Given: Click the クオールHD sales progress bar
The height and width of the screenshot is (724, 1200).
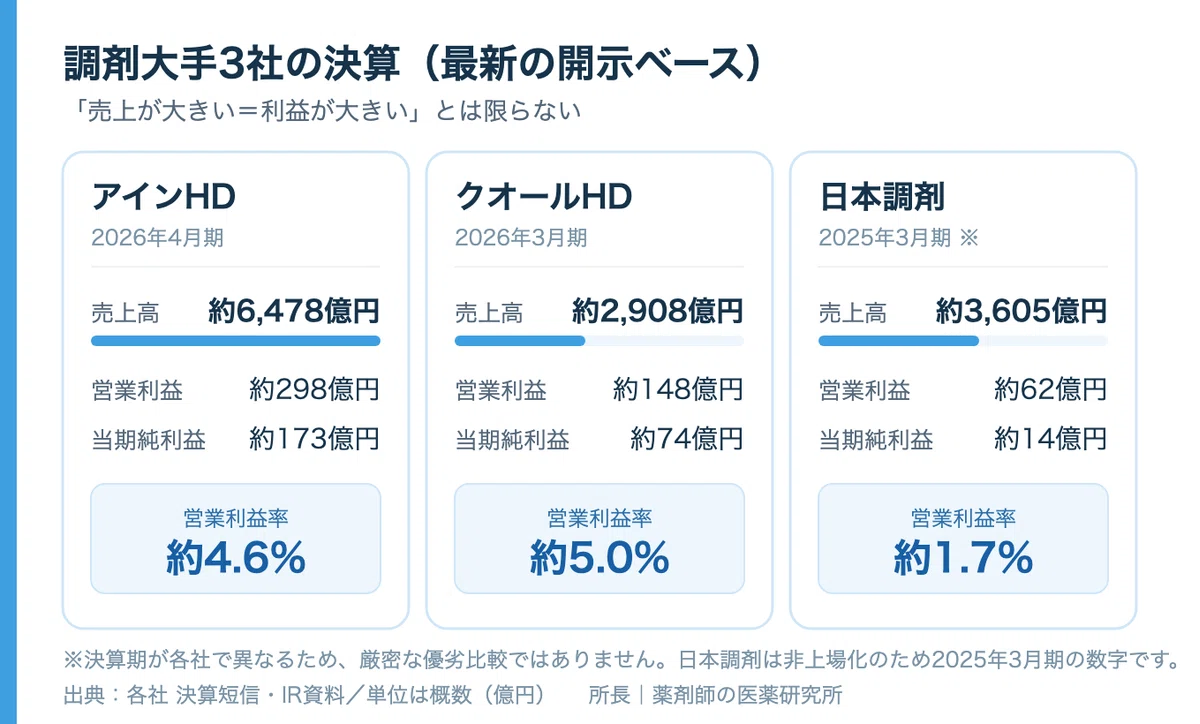Looking at the screenshot, I should pyautogui.click(x=599, y=341).
